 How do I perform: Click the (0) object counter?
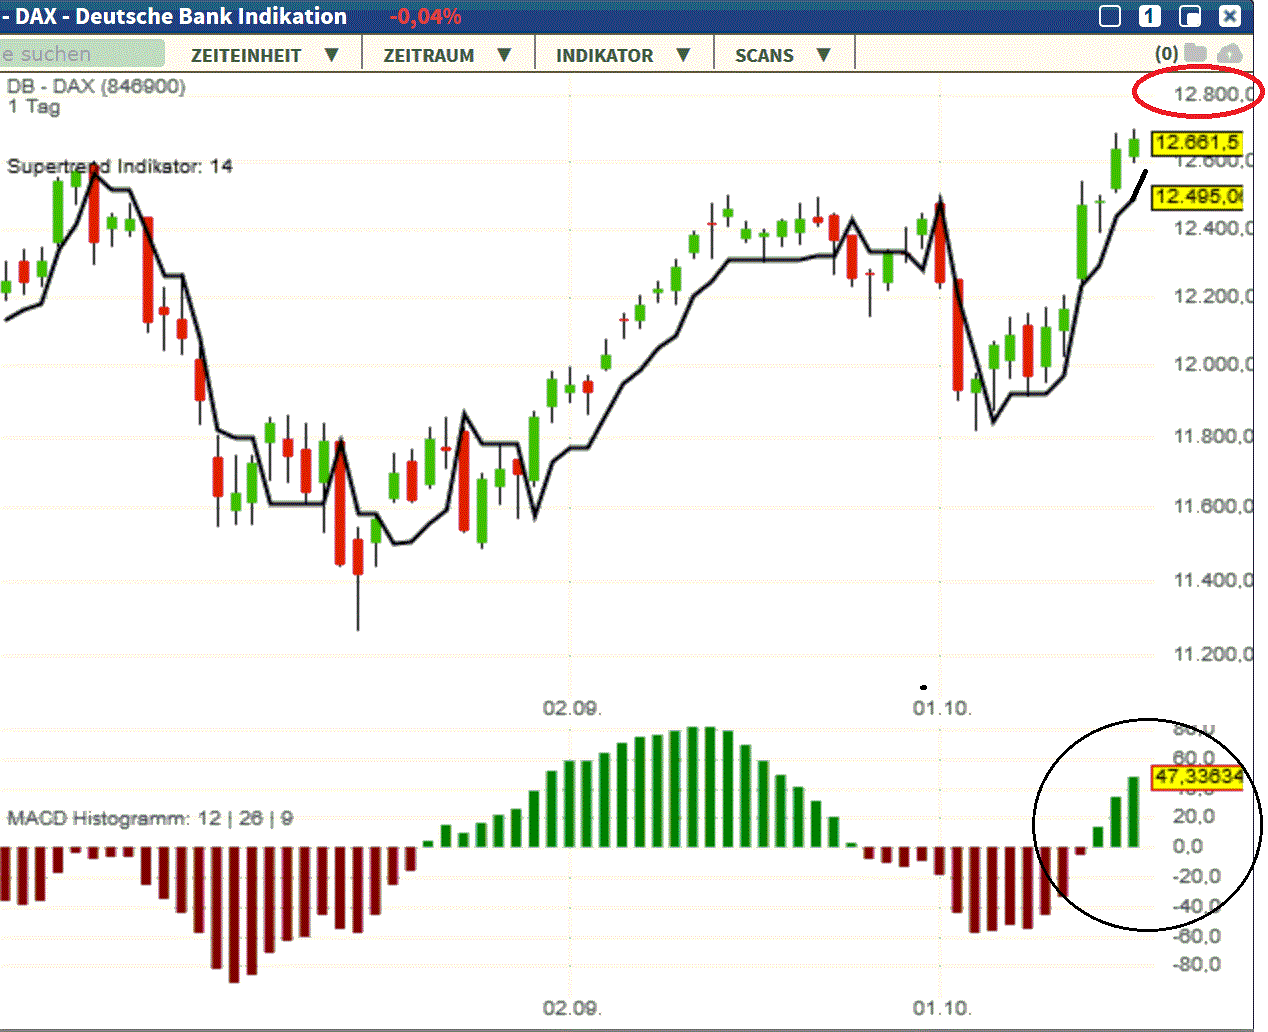1166,53
